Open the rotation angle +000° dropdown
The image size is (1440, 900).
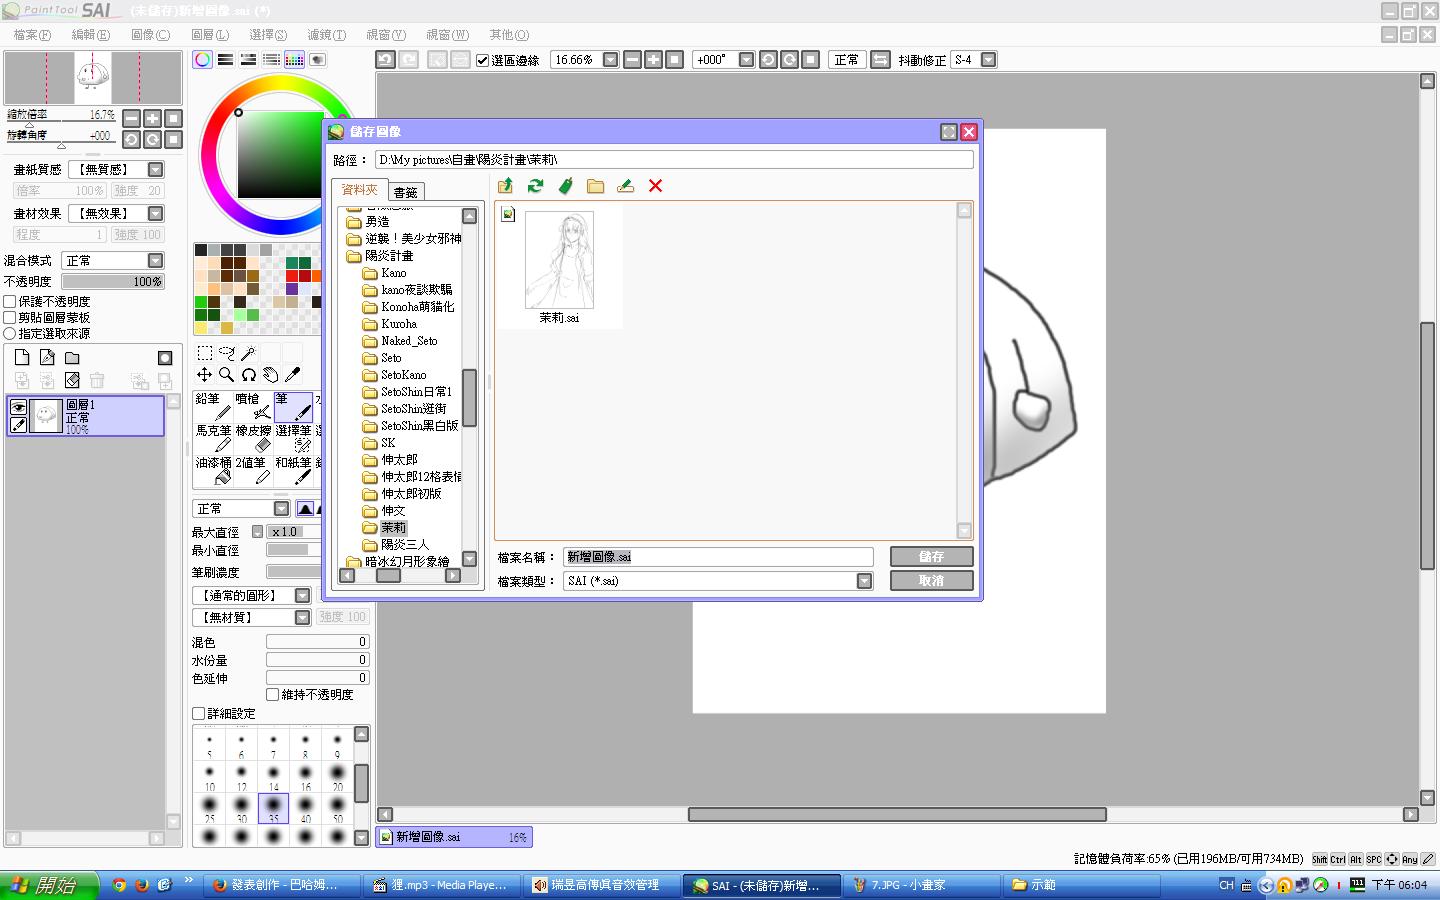pyautogui.click(x=746, y=60)
